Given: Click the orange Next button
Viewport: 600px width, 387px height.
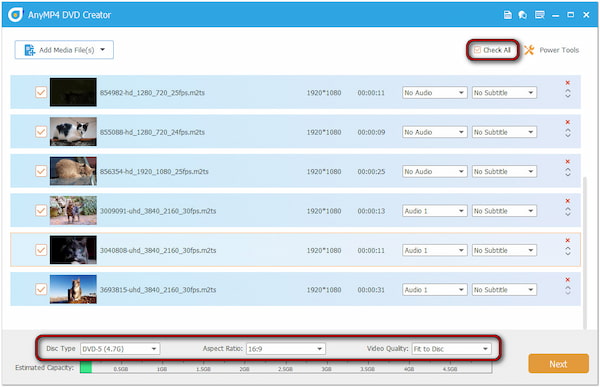Looking at the screenshot, I should point(558,364).
